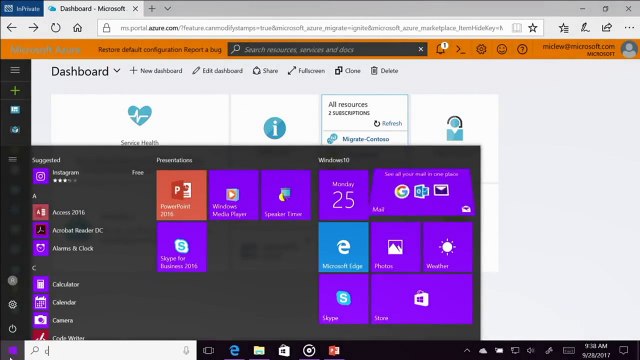Launch Azure Cloud Shell

(460, 49)
